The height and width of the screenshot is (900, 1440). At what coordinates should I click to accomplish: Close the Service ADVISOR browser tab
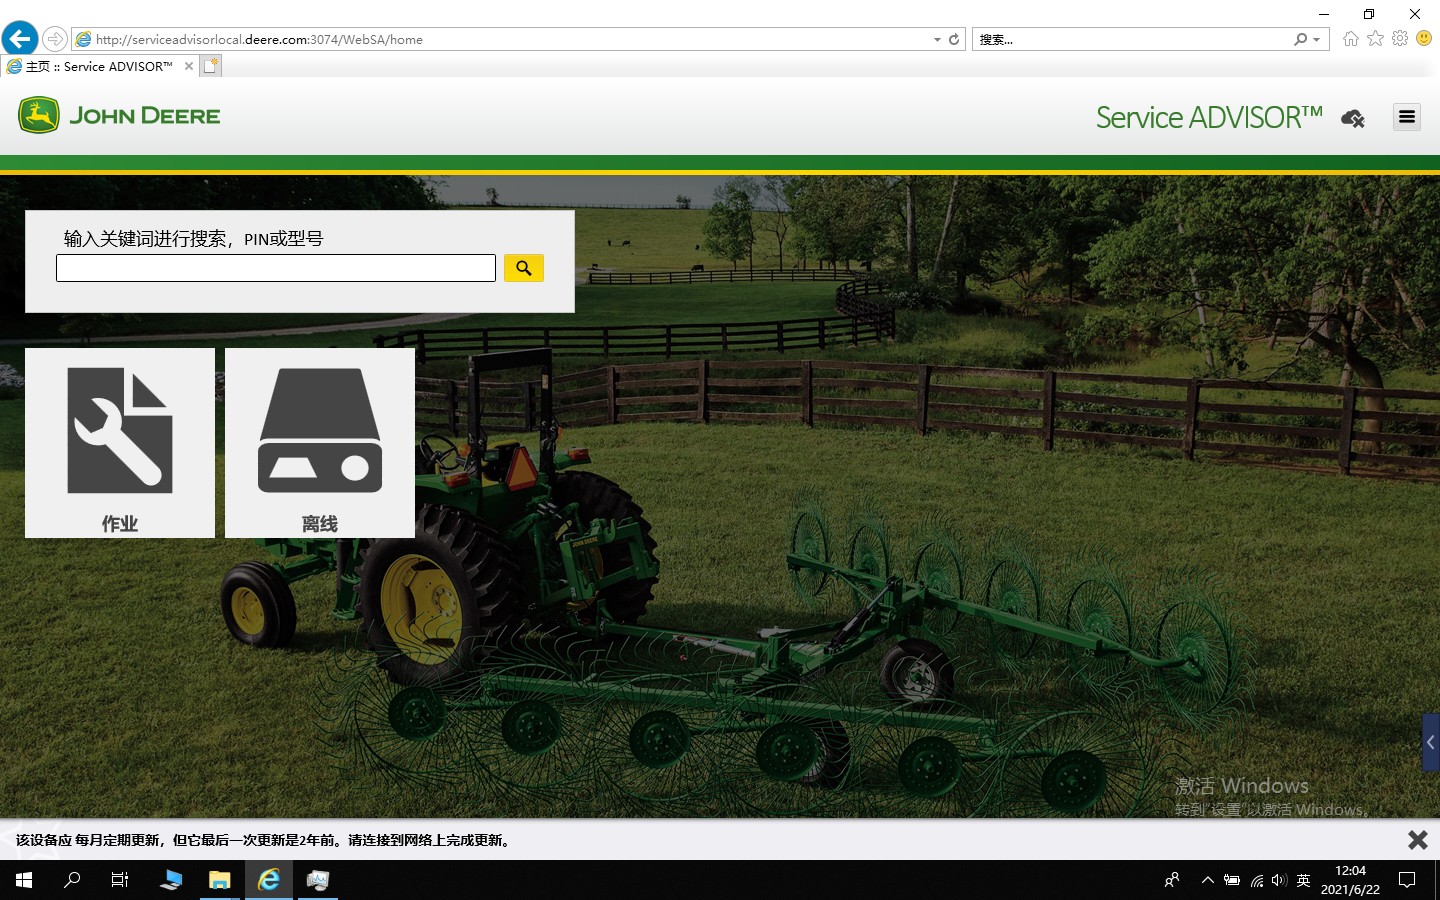click(x=189, y=66)
